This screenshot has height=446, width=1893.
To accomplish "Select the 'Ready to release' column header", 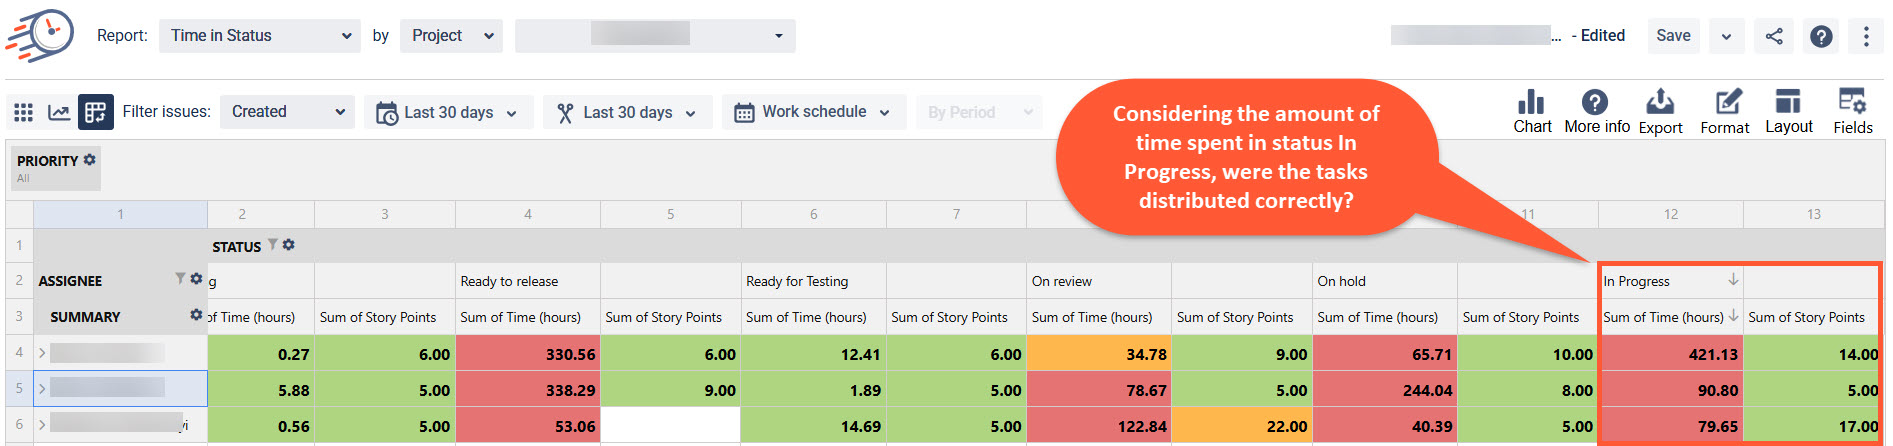I will pos(528,281).
